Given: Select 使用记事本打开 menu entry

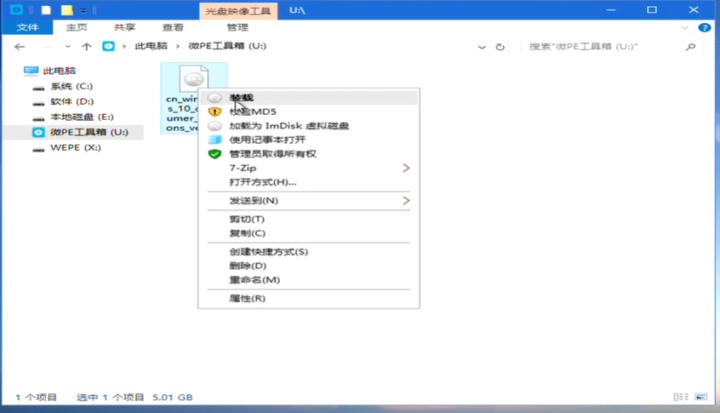Looking at the screenshot, I should tap(309, 140).
